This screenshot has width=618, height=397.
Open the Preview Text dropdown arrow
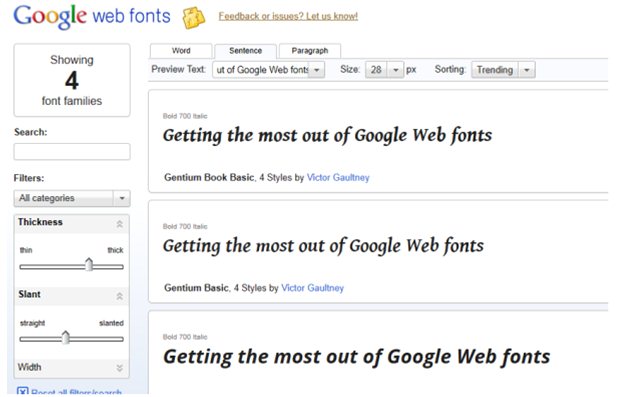click(316, 70)
